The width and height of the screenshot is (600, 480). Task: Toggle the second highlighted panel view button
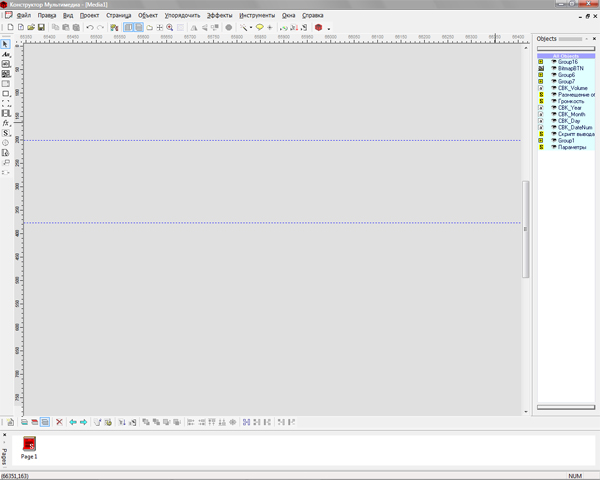(x=139, y=27)
